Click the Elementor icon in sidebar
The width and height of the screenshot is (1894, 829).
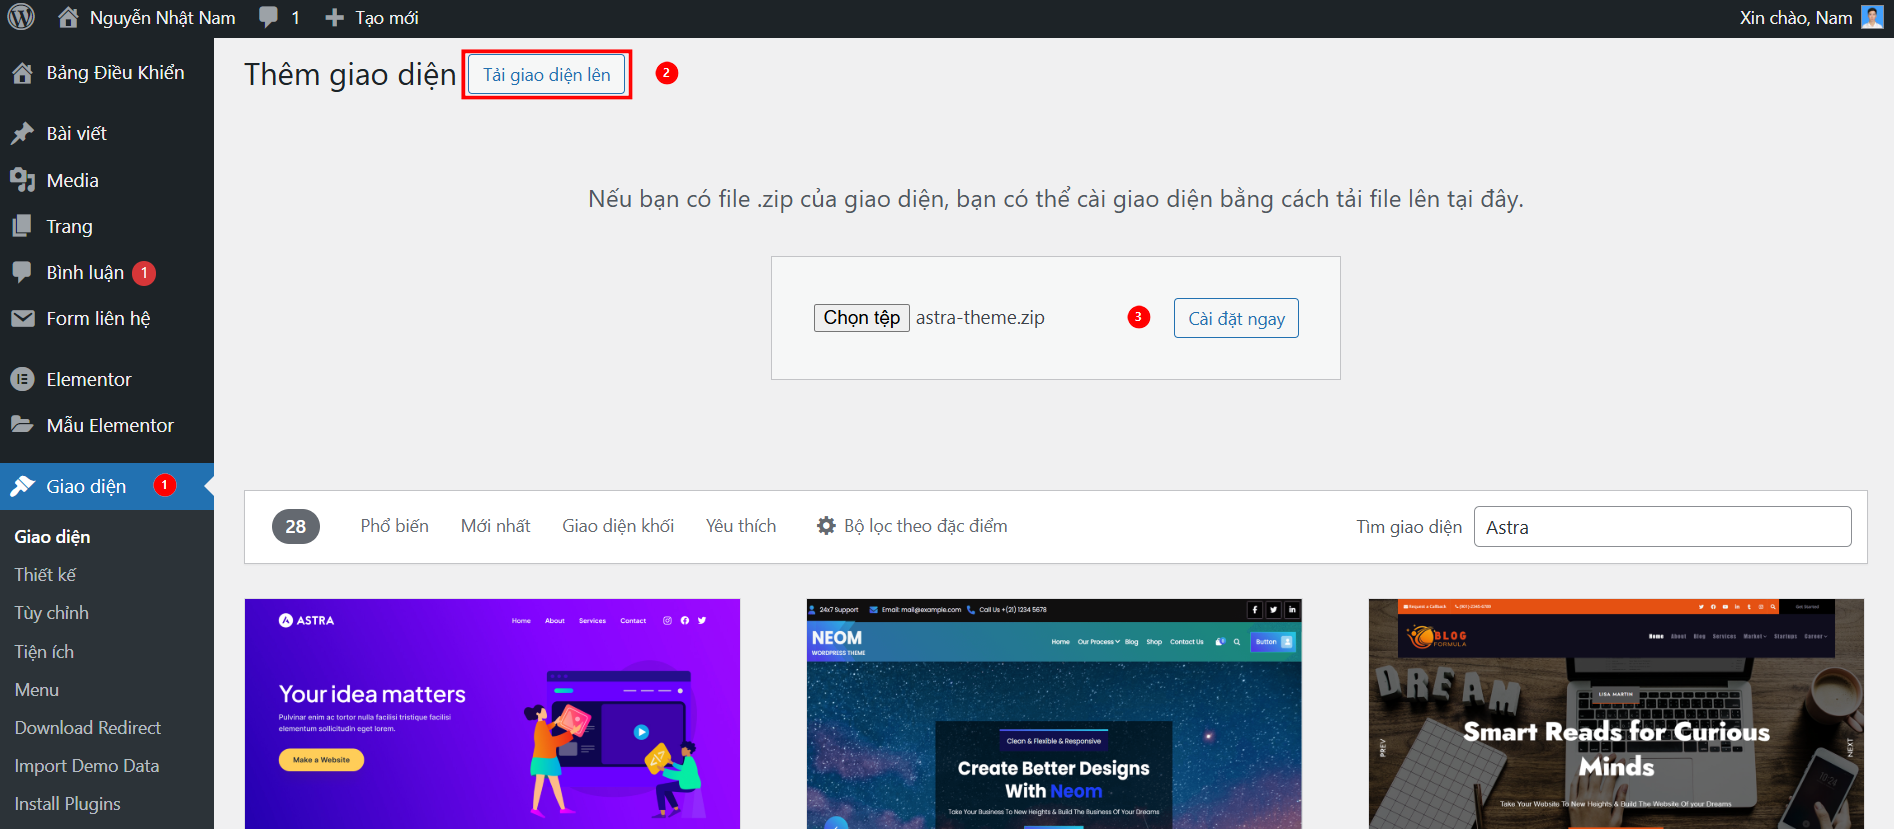(22, 379)
